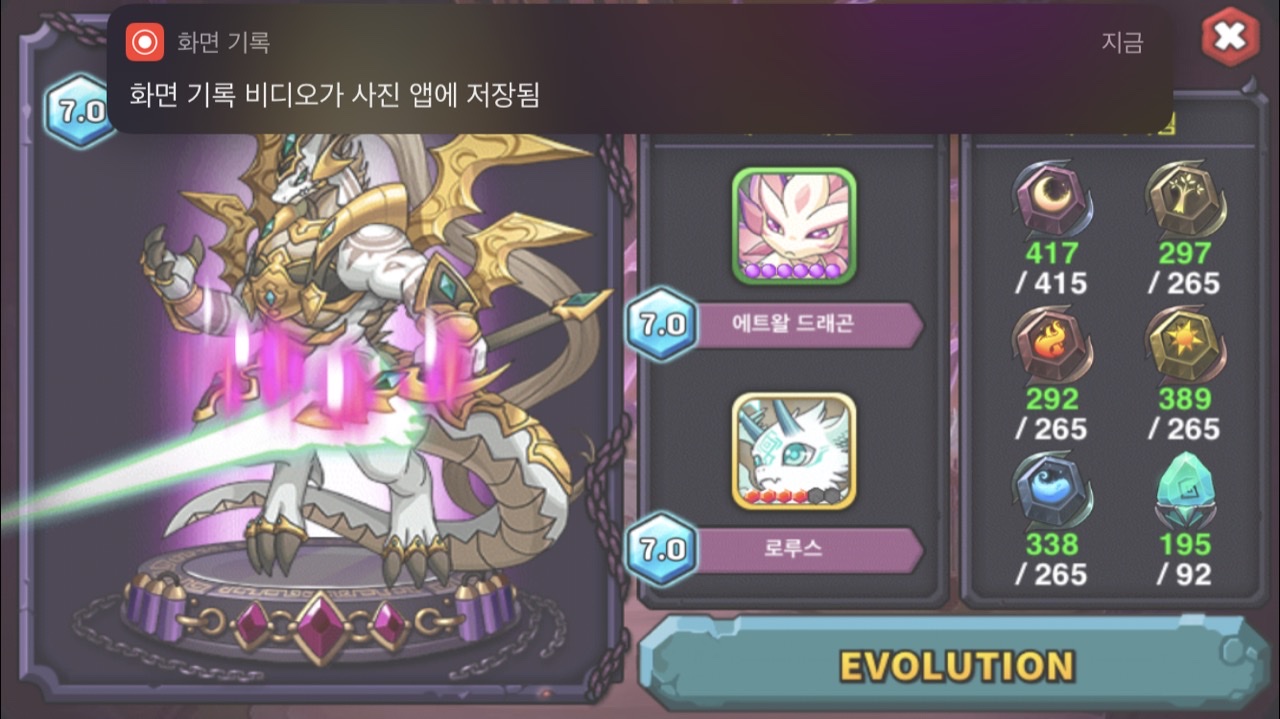
Task: Tap the 195 / 92 crystal count
Action: [1185, 559]
